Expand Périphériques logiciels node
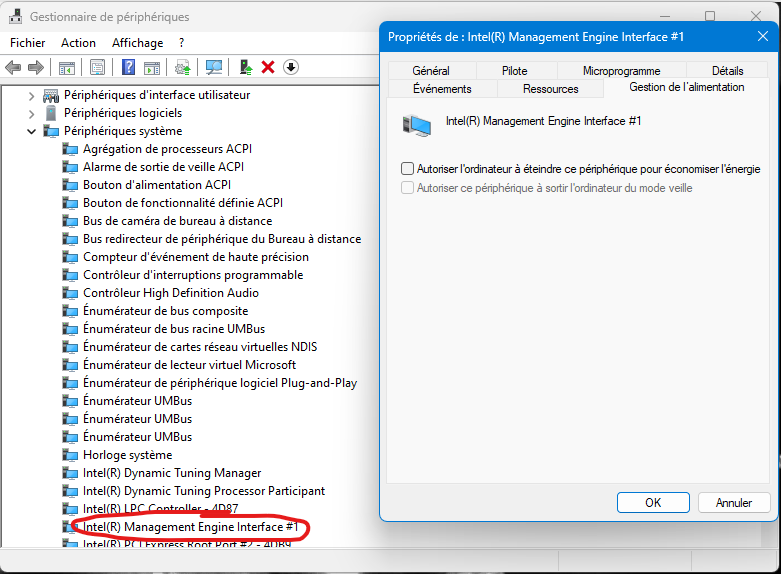781x574 pixels. (31, 114)
